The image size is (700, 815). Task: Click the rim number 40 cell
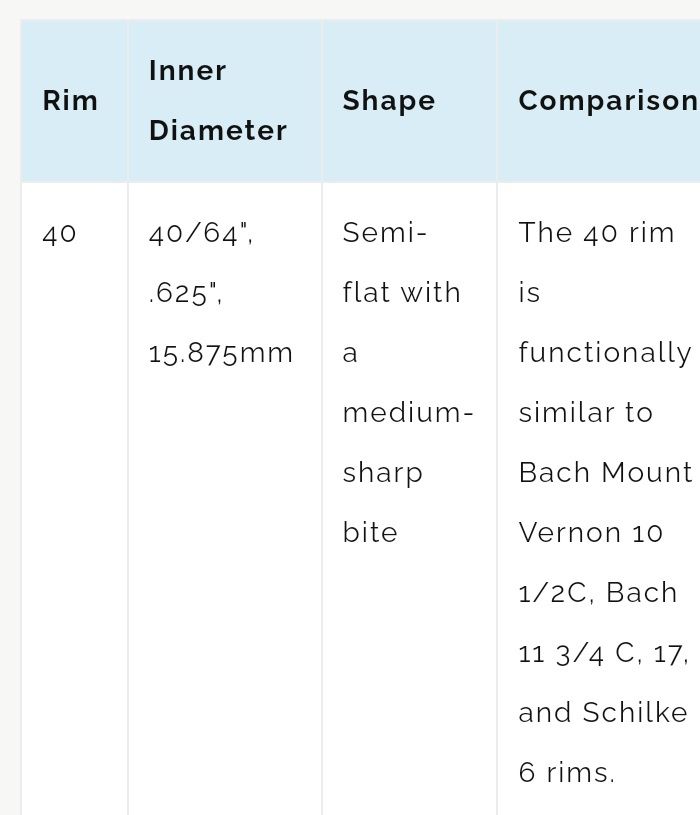[59, 234]
